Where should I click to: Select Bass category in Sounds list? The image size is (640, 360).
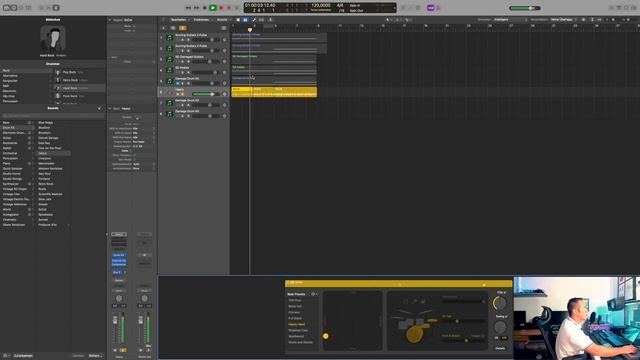coord(18,122)
